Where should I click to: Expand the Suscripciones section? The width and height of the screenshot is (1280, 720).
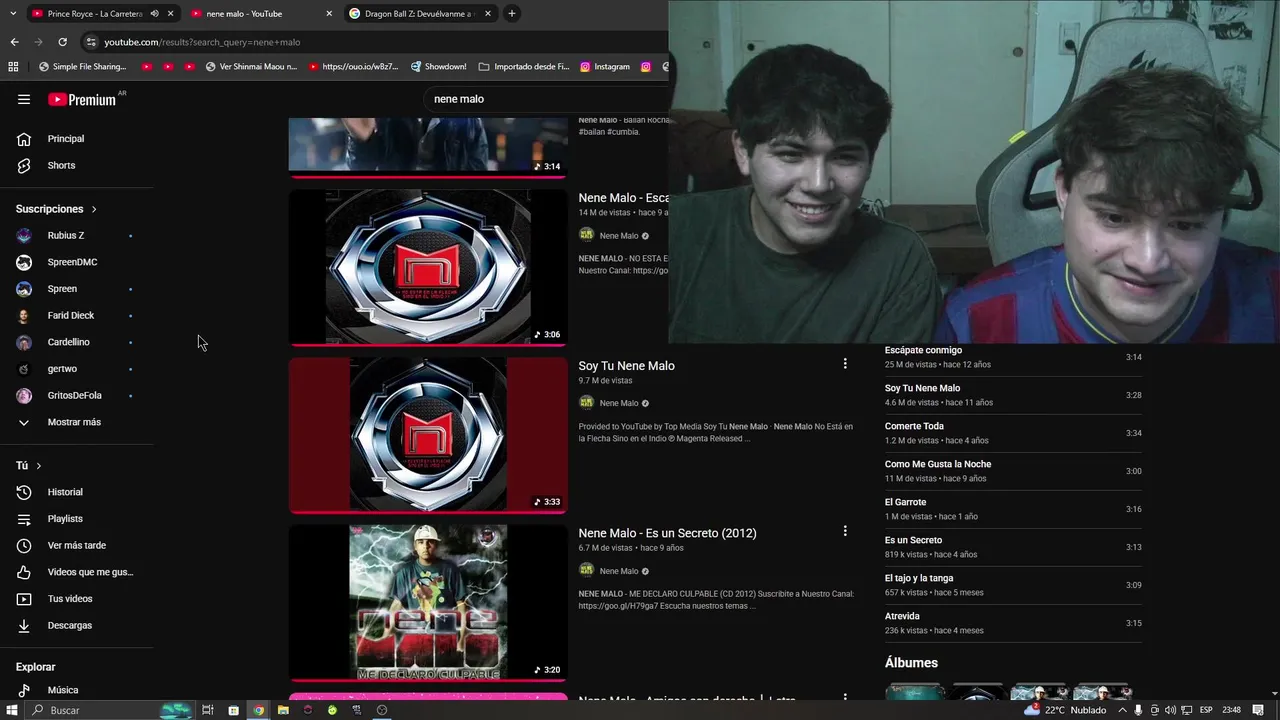[x=56, y=209]
